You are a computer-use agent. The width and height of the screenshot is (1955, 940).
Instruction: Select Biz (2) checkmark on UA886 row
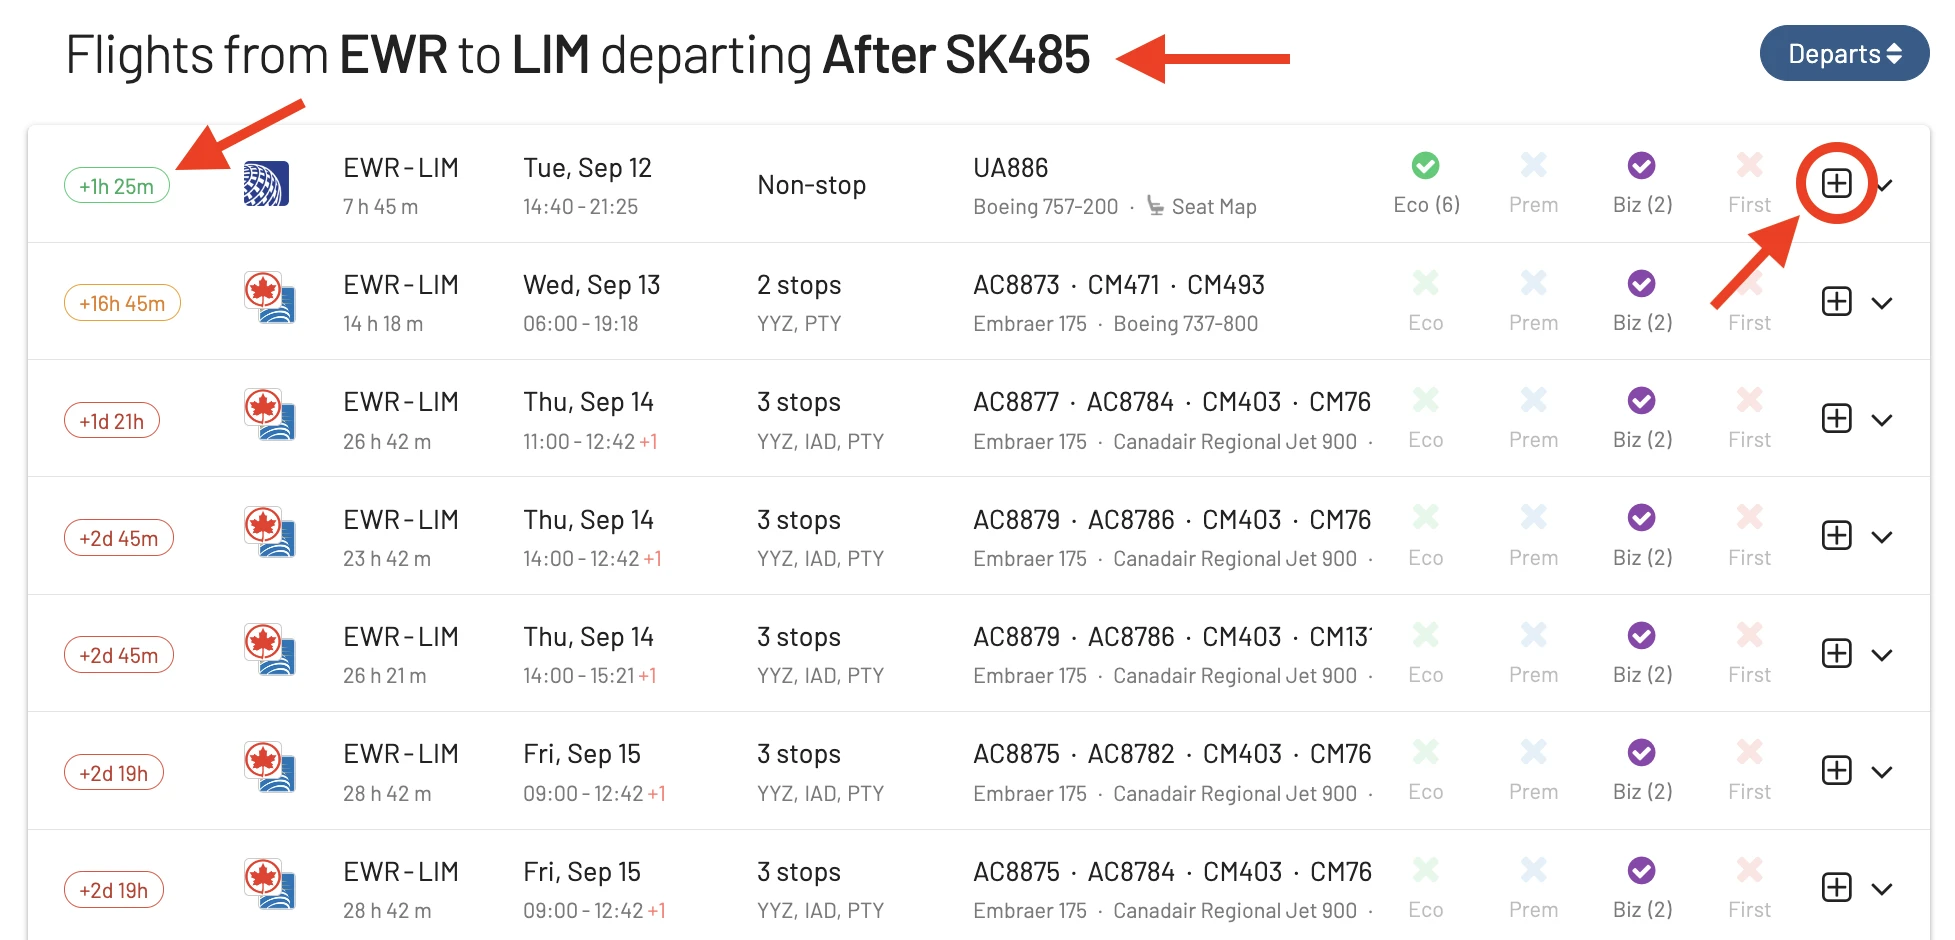1641,165
